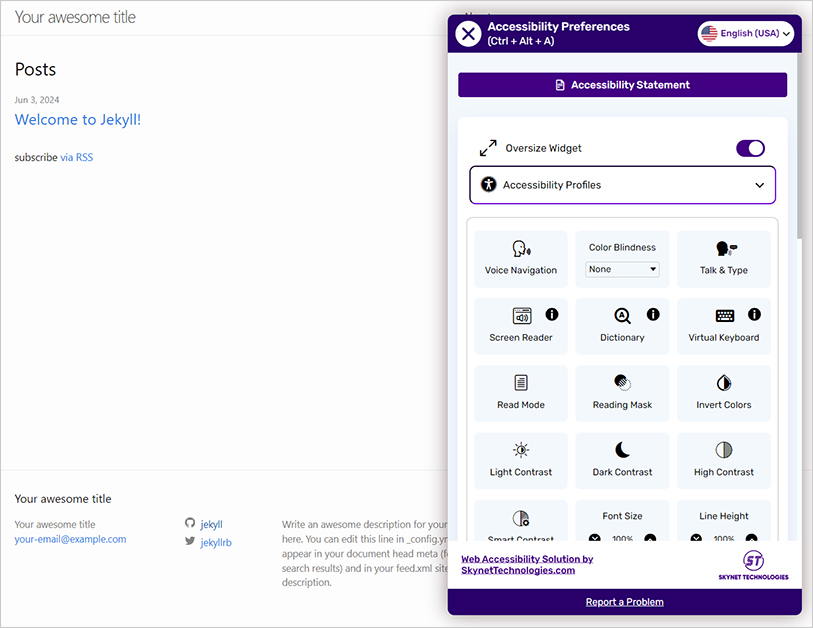This screenshot has width=813, height=628.
Task: Open the Color Blindness dropdown
Action: click(622, 269)
